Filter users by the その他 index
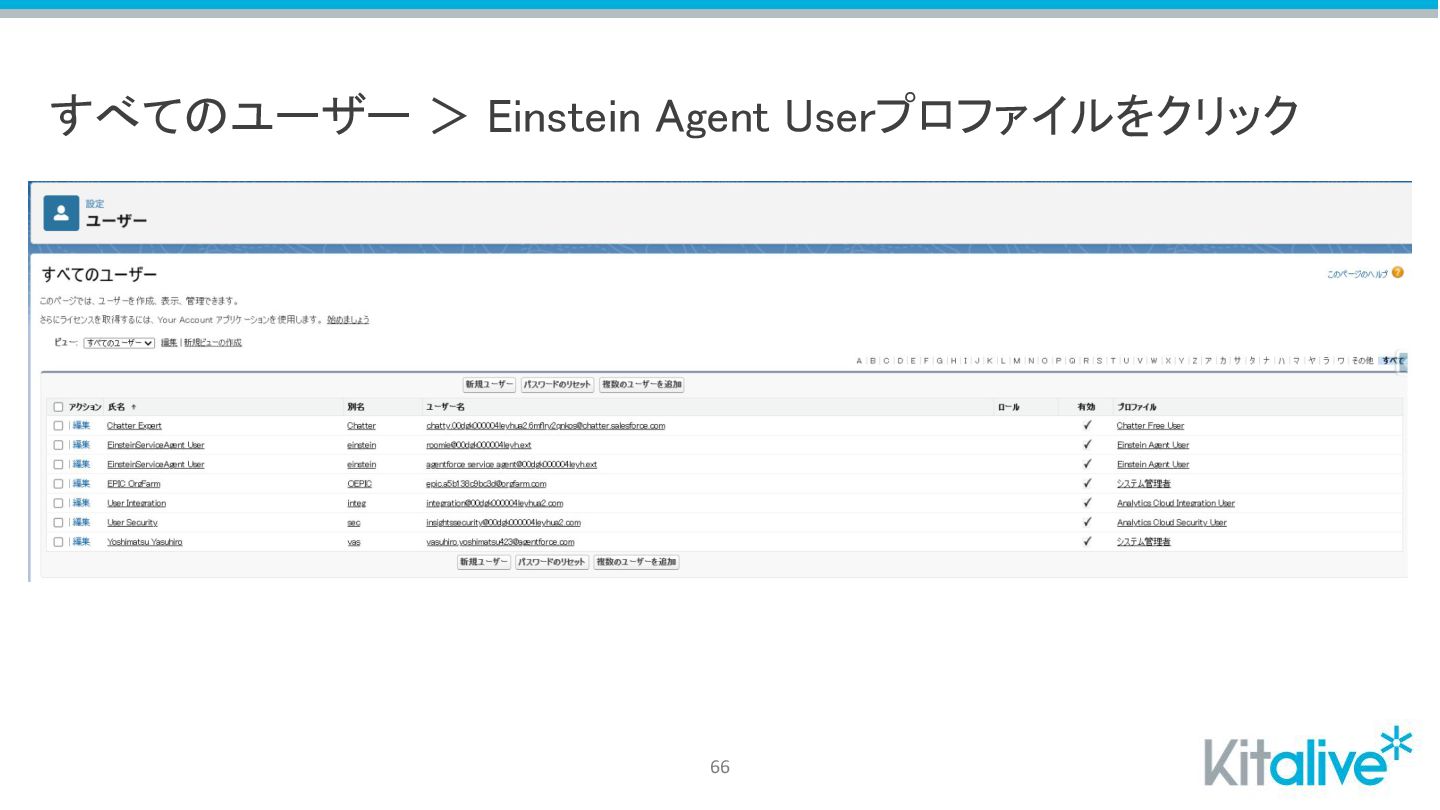 point(1362,361)
